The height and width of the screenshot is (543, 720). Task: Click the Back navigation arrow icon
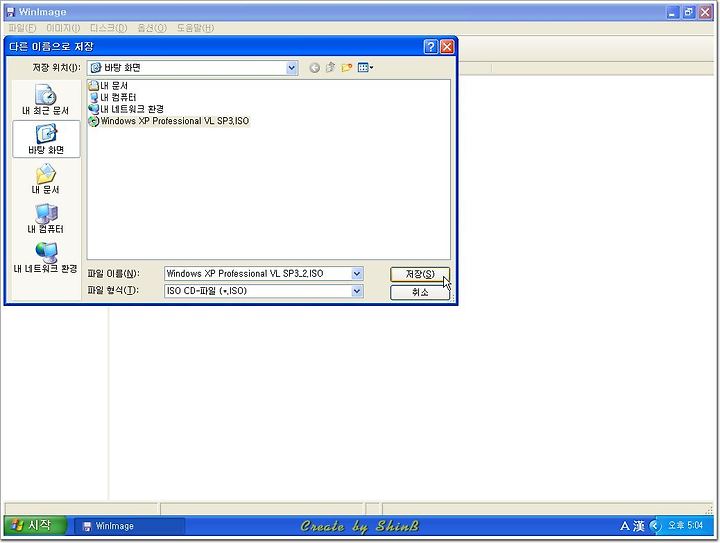(x=315, y=68)
